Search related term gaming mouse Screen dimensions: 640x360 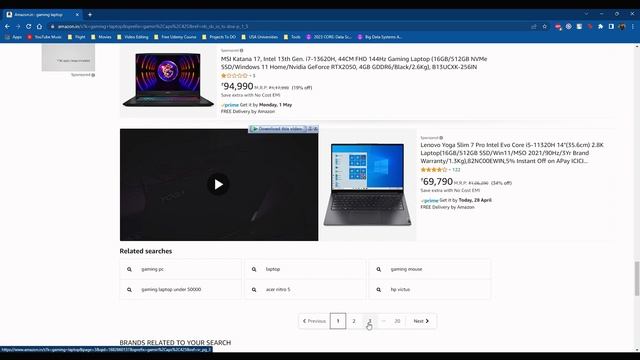tap(430, 269)
